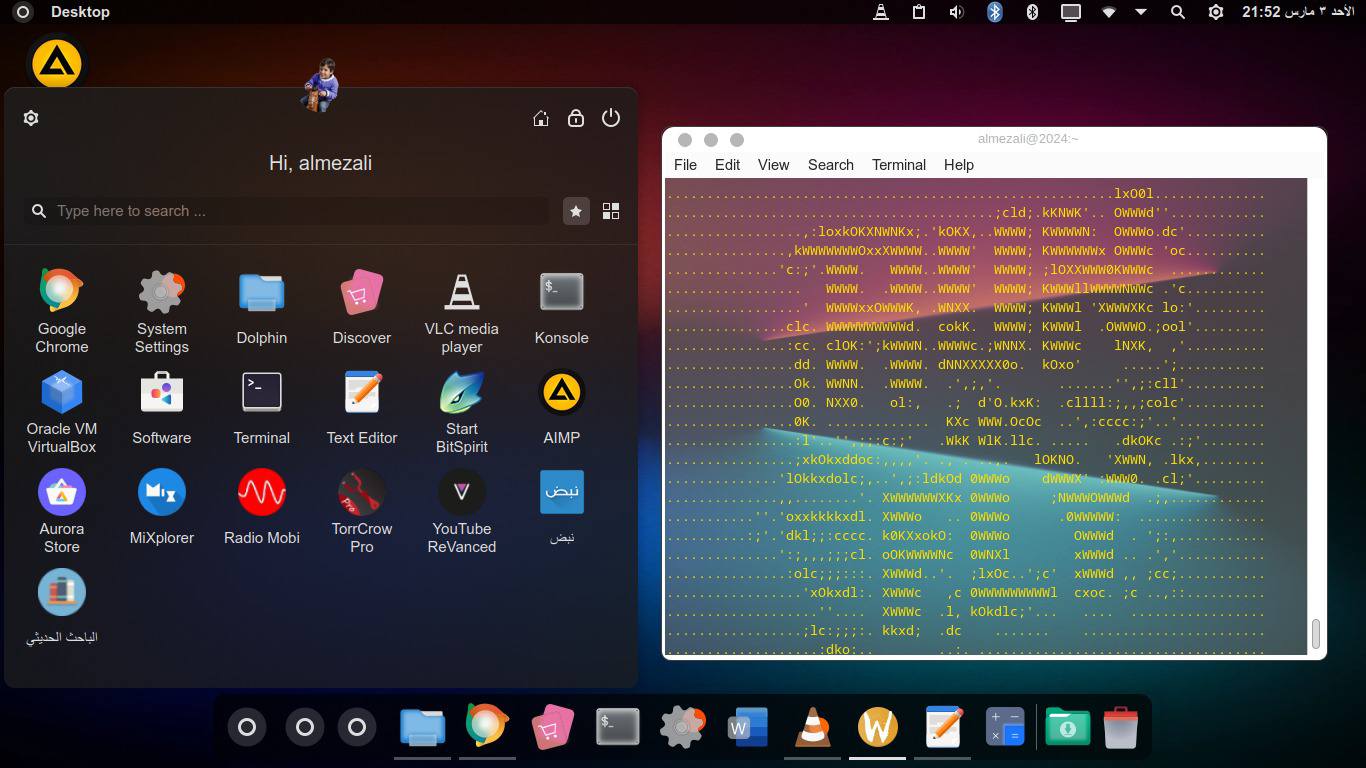Launch Google Chrome from app menu
The height and width of the screenshot is (768, 1366).
62,311
